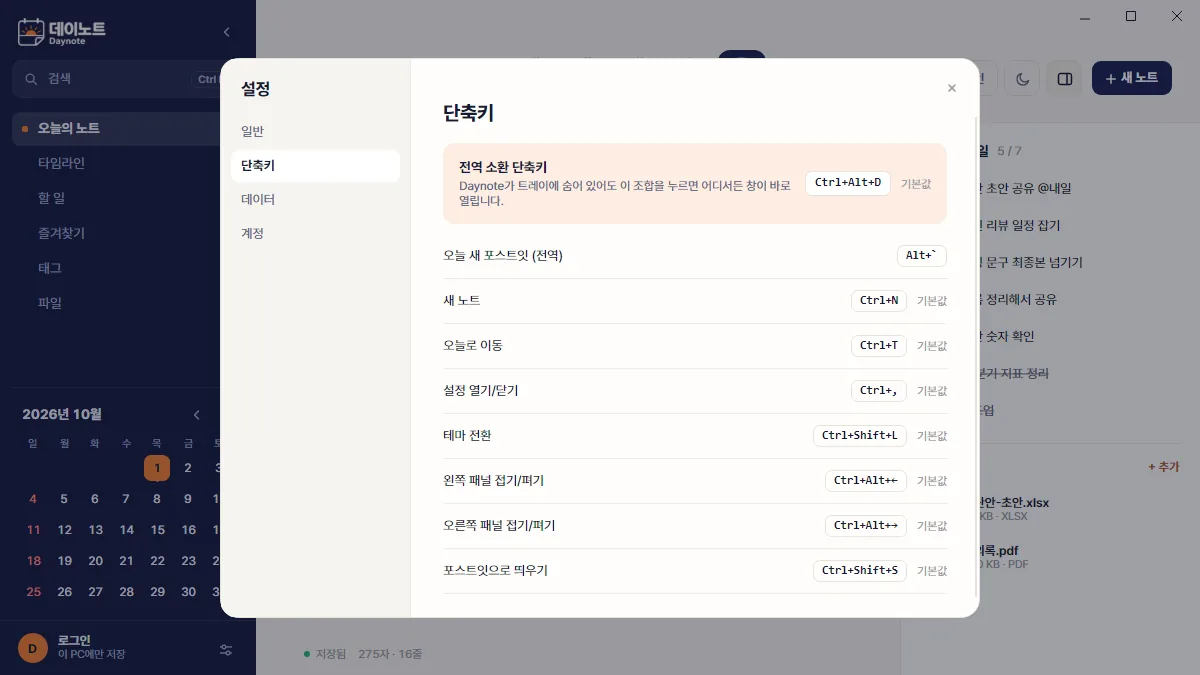Reset 테마 전환 shortcut to 기본값
This screenshot has width=1200, height=675.
point(932,436)
